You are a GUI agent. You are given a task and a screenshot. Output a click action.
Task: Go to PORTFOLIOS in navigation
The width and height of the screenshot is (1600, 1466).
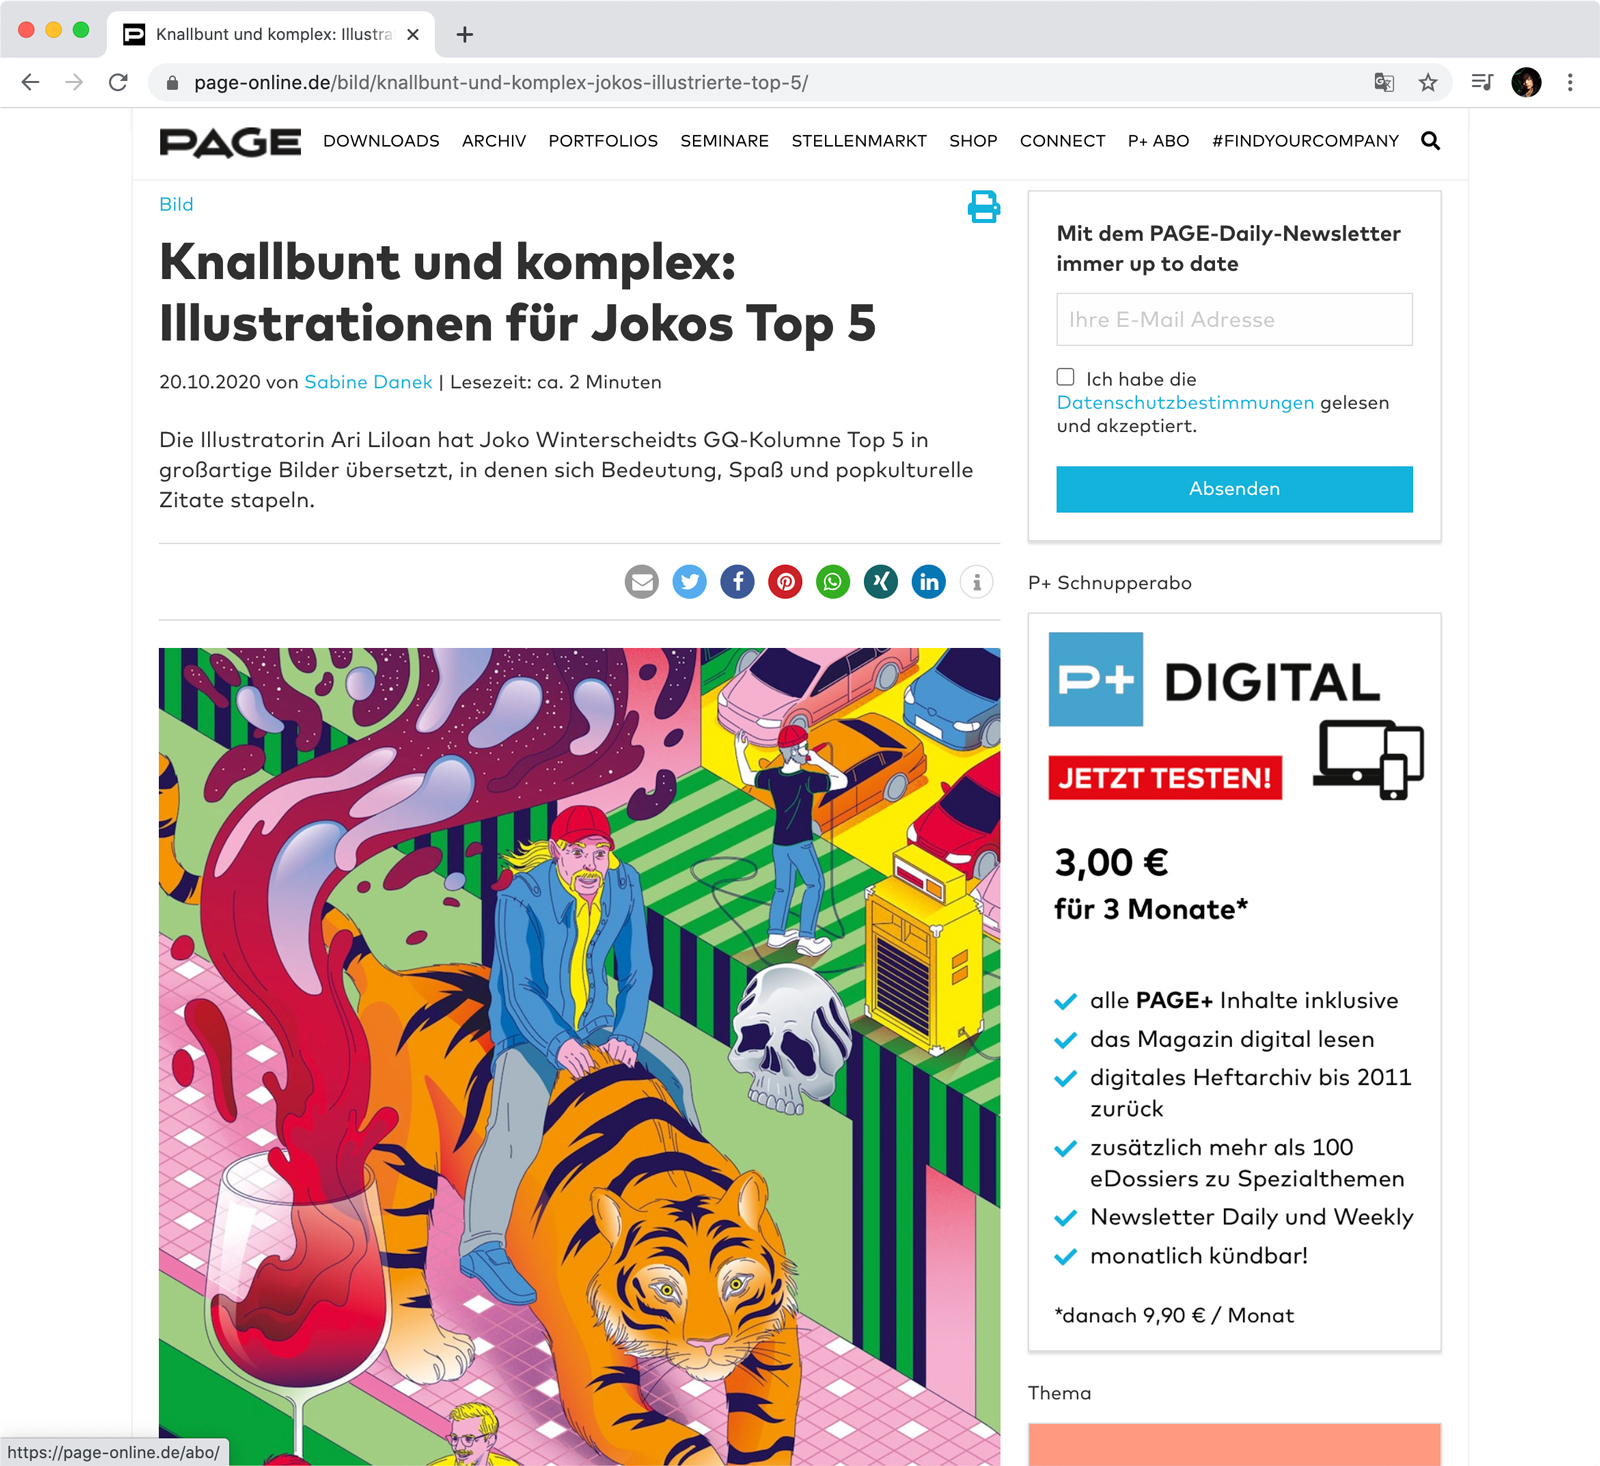click(x=603, y=141)
